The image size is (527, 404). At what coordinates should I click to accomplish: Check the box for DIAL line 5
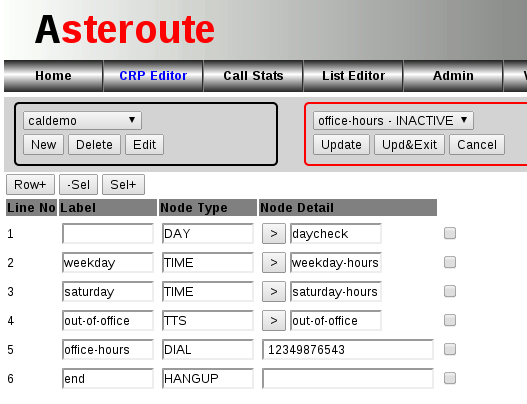[x=450, y=349]
